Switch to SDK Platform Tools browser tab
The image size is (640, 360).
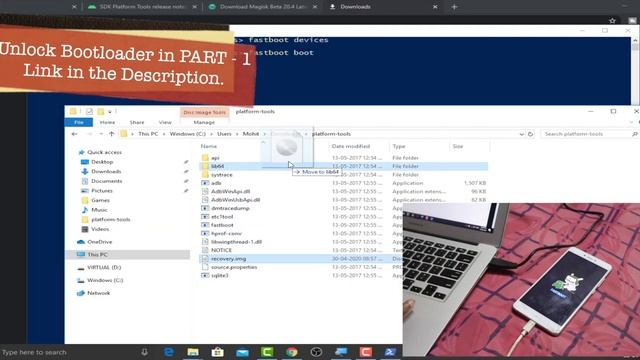(142, 7)
